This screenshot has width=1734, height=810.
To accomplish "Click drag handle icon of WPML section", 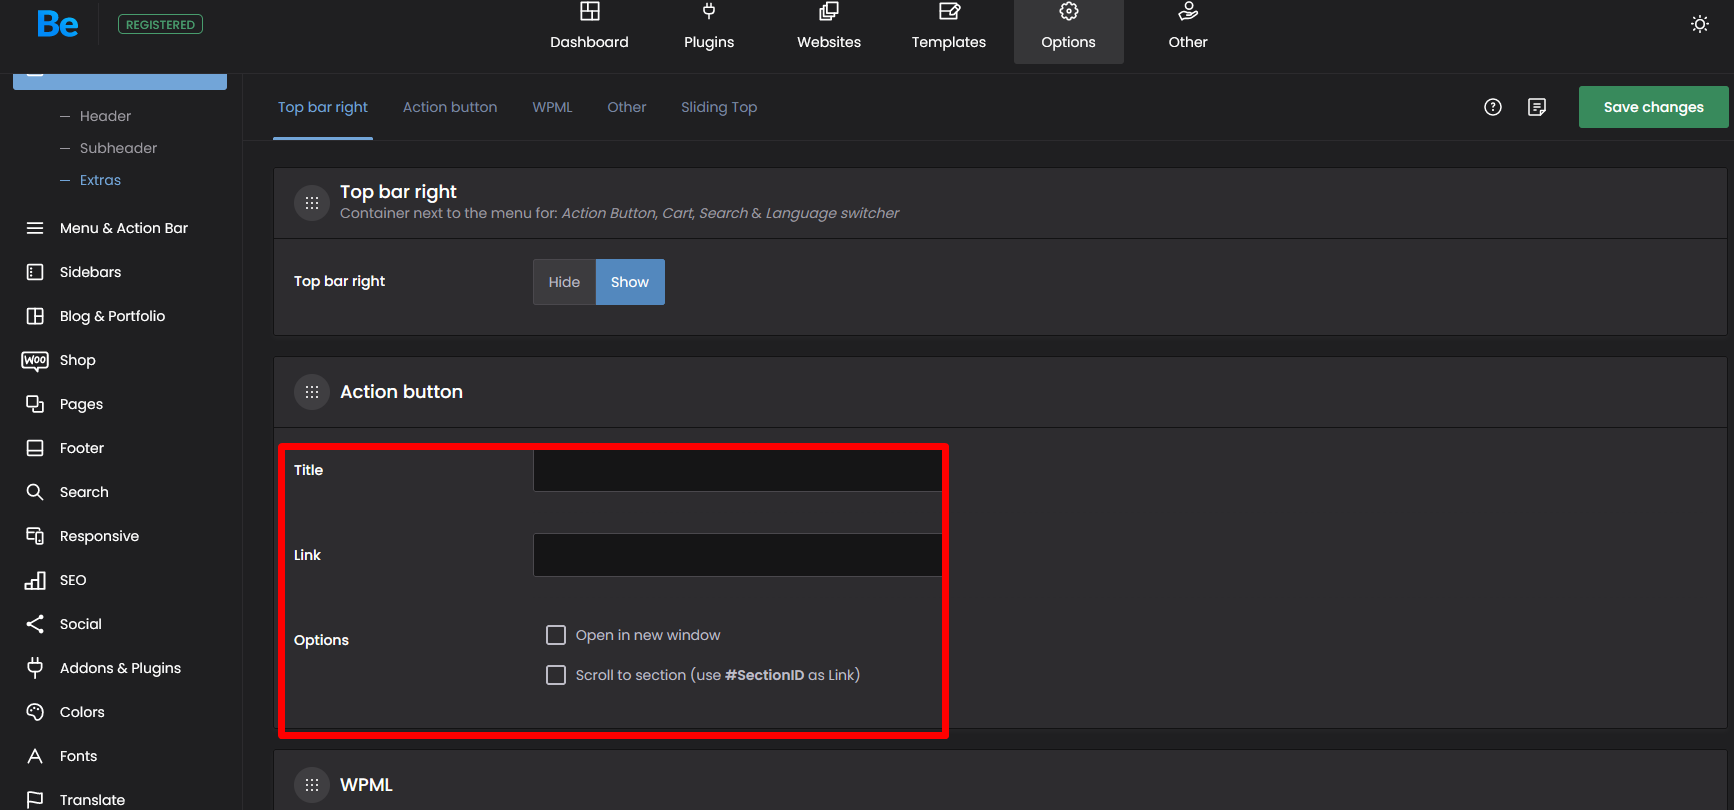I will [312, 785].
